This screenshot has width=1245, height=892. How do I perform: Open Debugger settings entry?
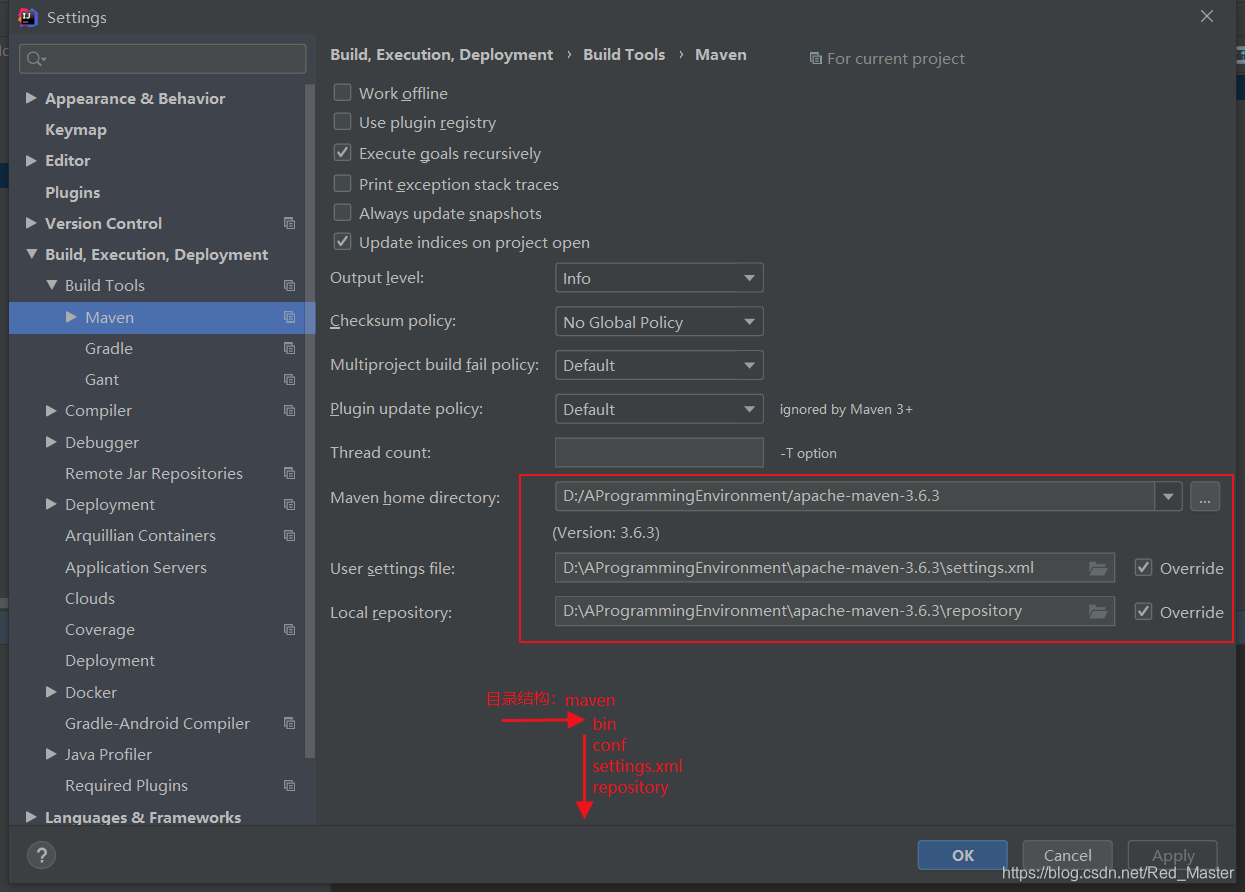[x=102, y=442]
